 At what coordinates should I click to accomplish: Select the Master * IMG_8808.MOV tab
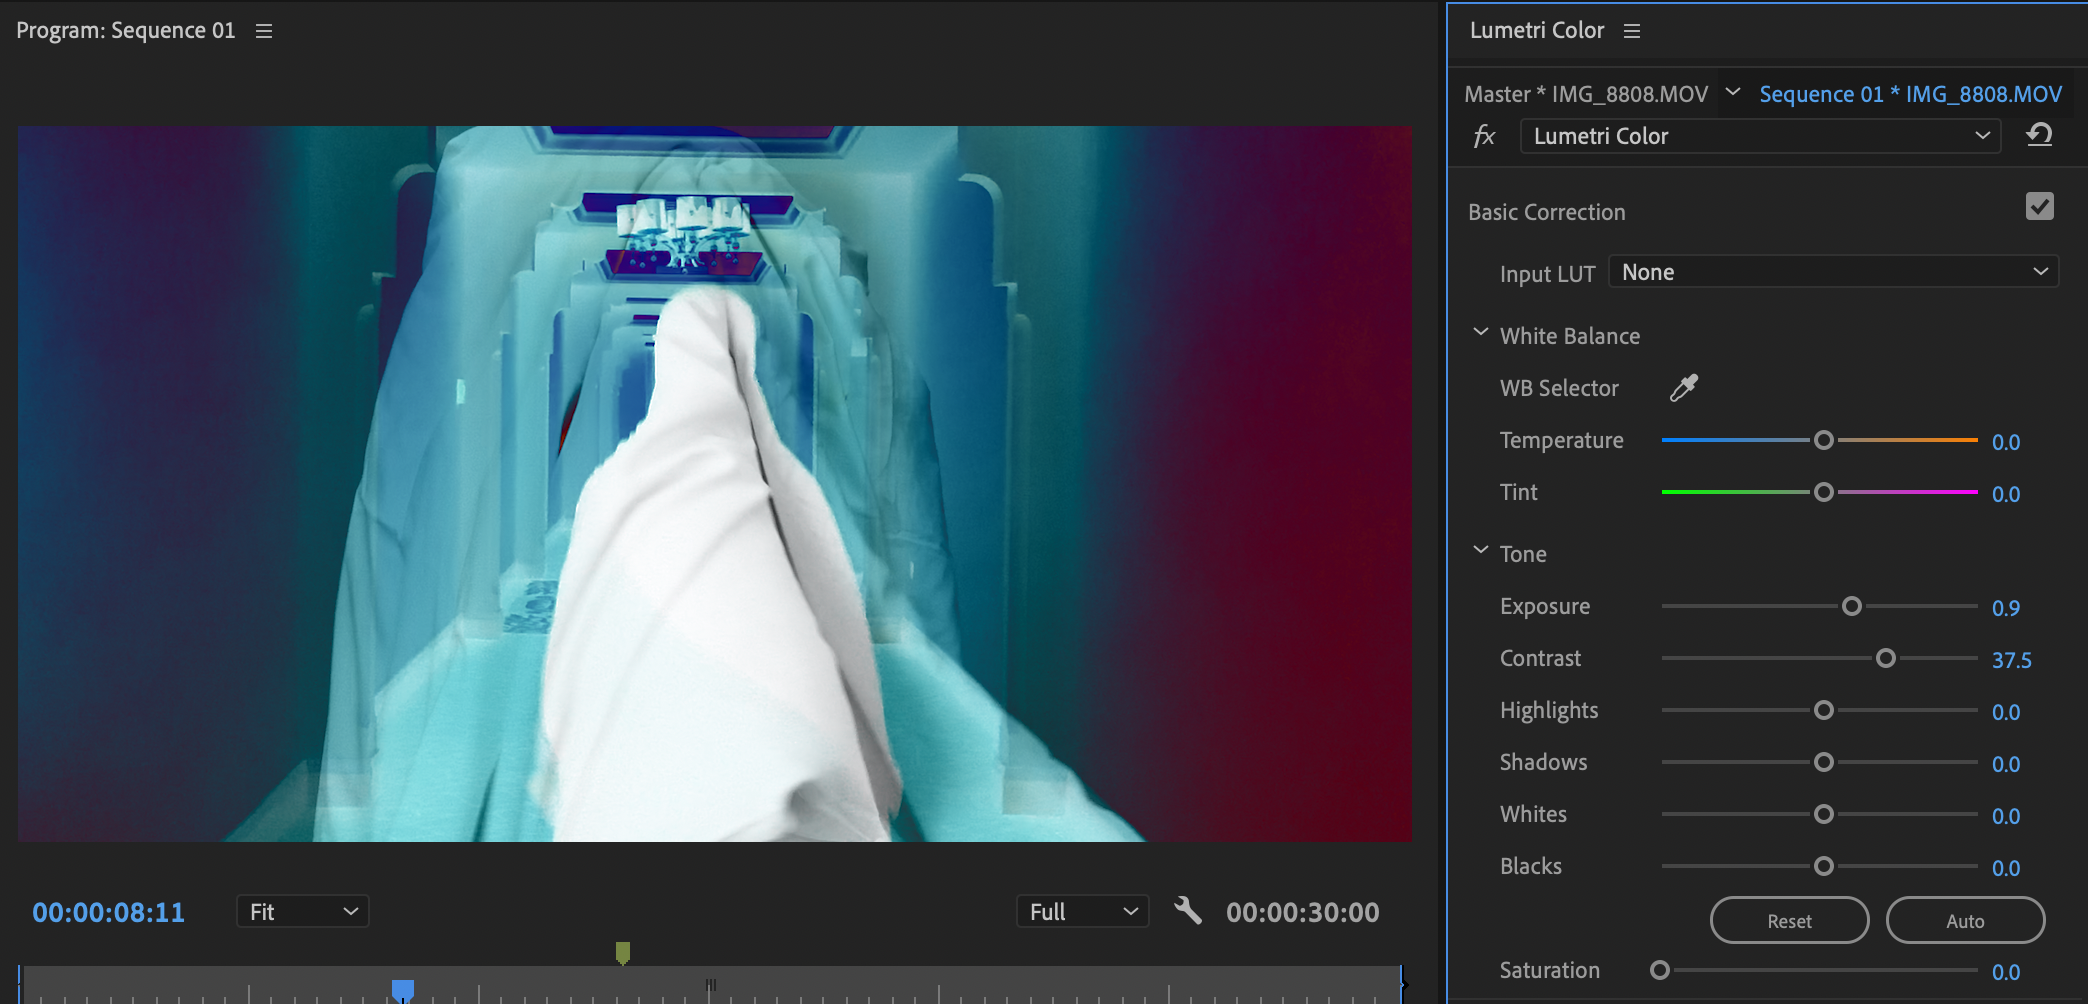(1585, 94)
